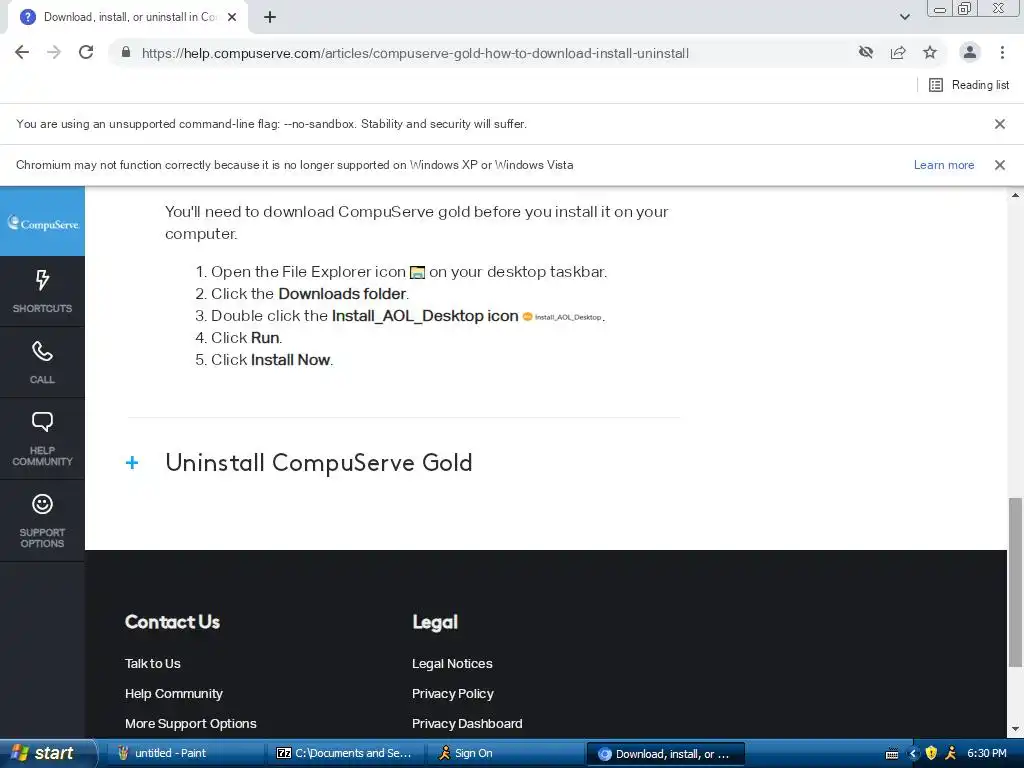
Task: Click the address bar URL field
Action: point(415,54)
